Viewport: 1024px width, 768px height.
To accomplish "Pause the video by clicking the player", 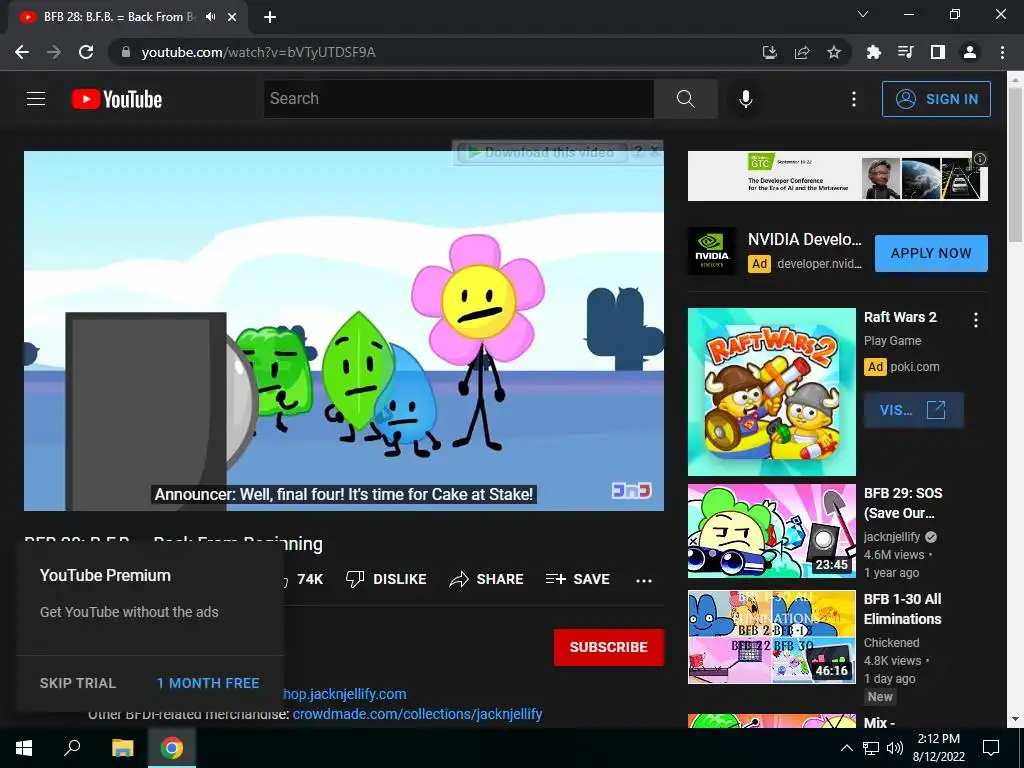I will tap(344, 330).
